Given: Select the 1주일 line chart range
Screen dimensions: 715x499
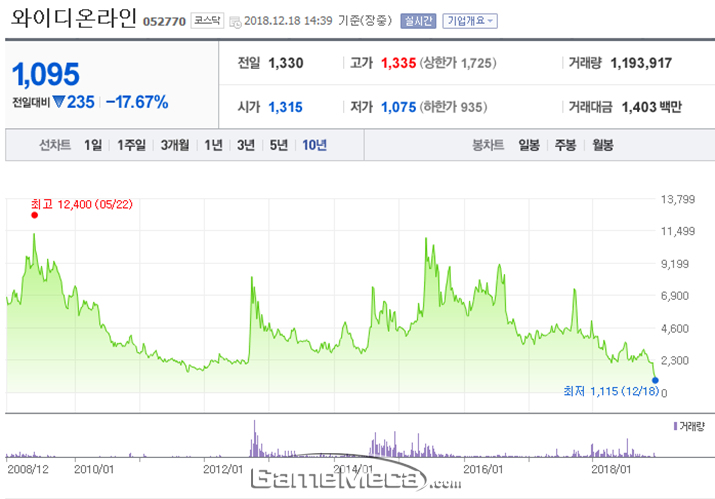Looking at the screenshot, I should (131, 146).
